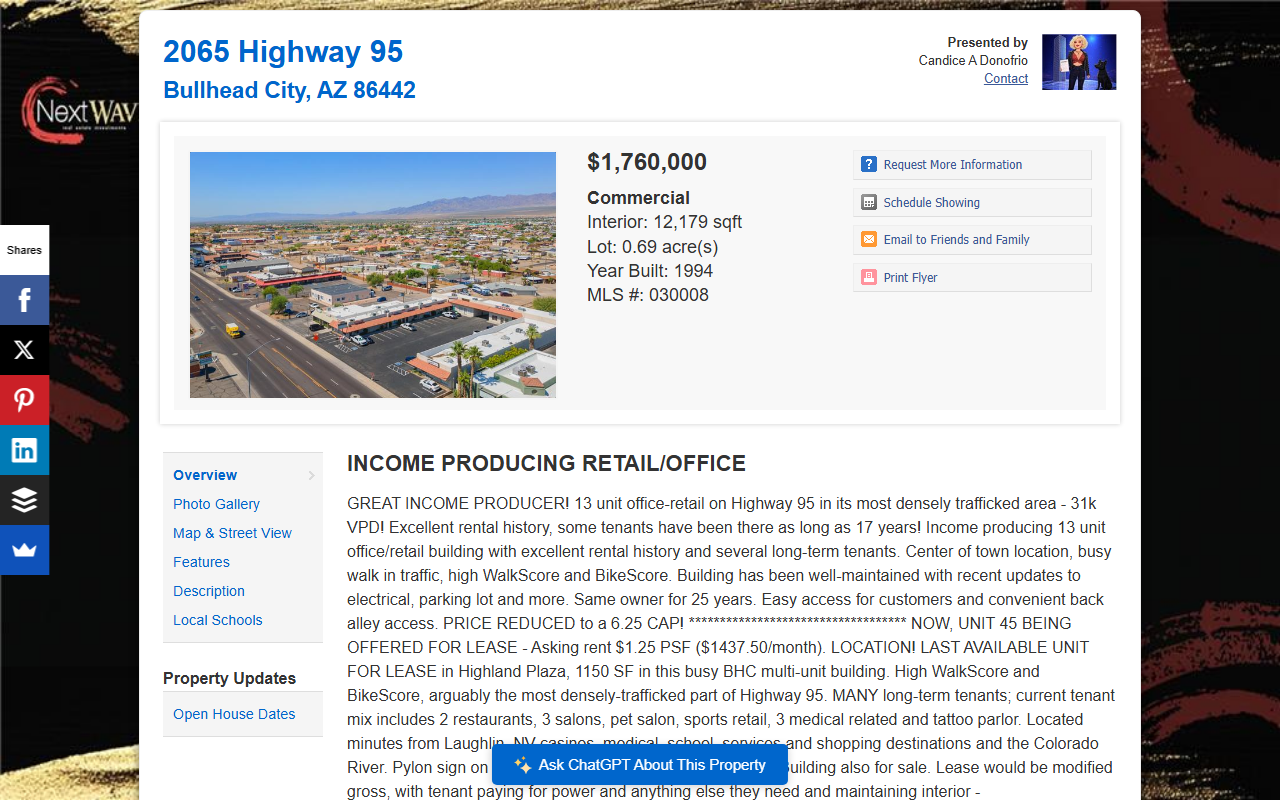
Task: Click the email envelope icon
Action: pyautogui.click(x=869, y=240)
